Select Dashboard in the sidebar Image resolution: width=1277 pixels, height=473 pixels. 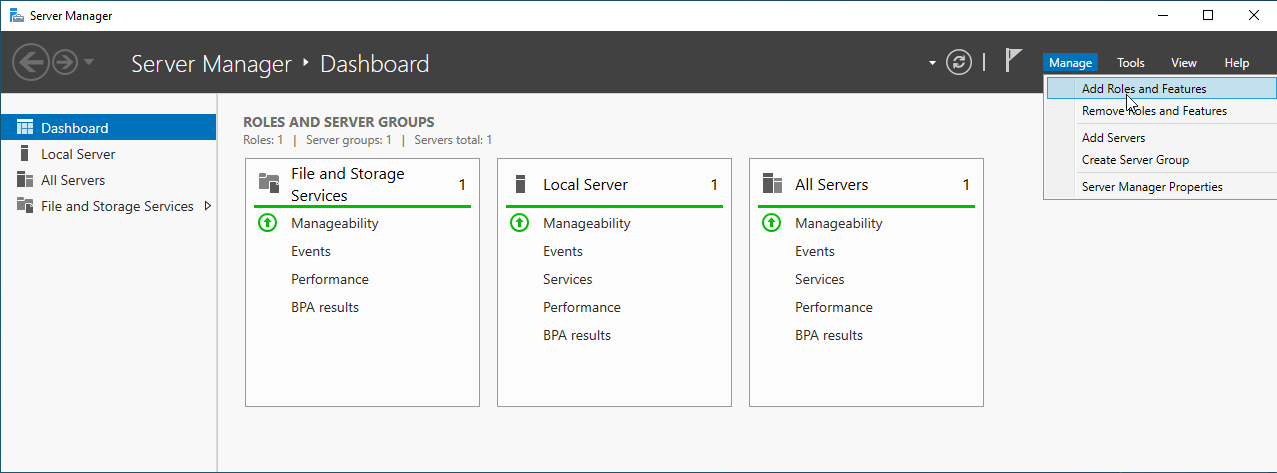(108, 128)
